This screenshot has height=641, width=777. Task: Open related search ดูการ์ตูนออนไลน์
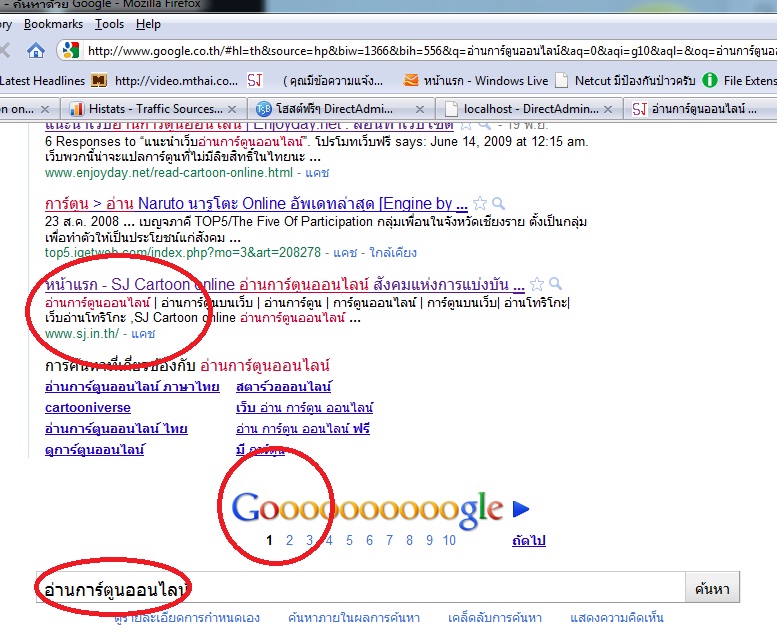(x=94, y=450)
